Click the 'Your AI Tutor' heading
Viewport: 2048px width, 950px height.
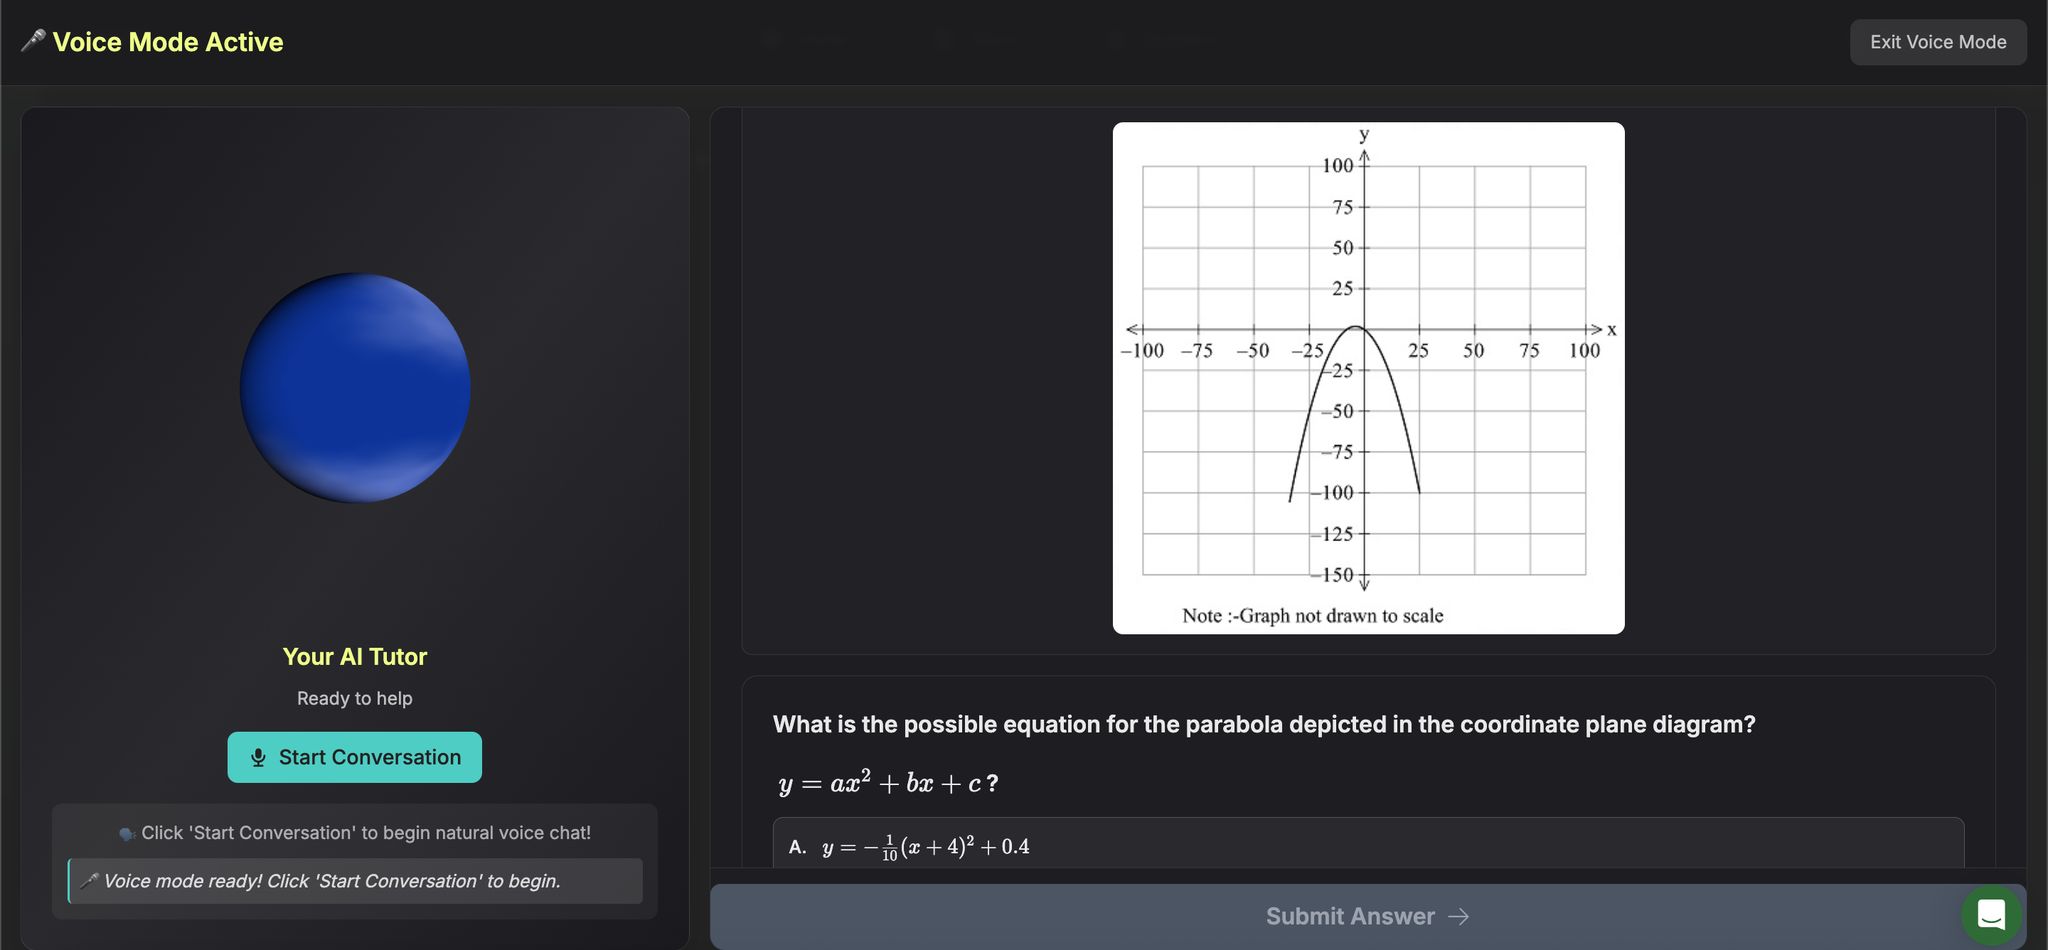coord(355,657)
